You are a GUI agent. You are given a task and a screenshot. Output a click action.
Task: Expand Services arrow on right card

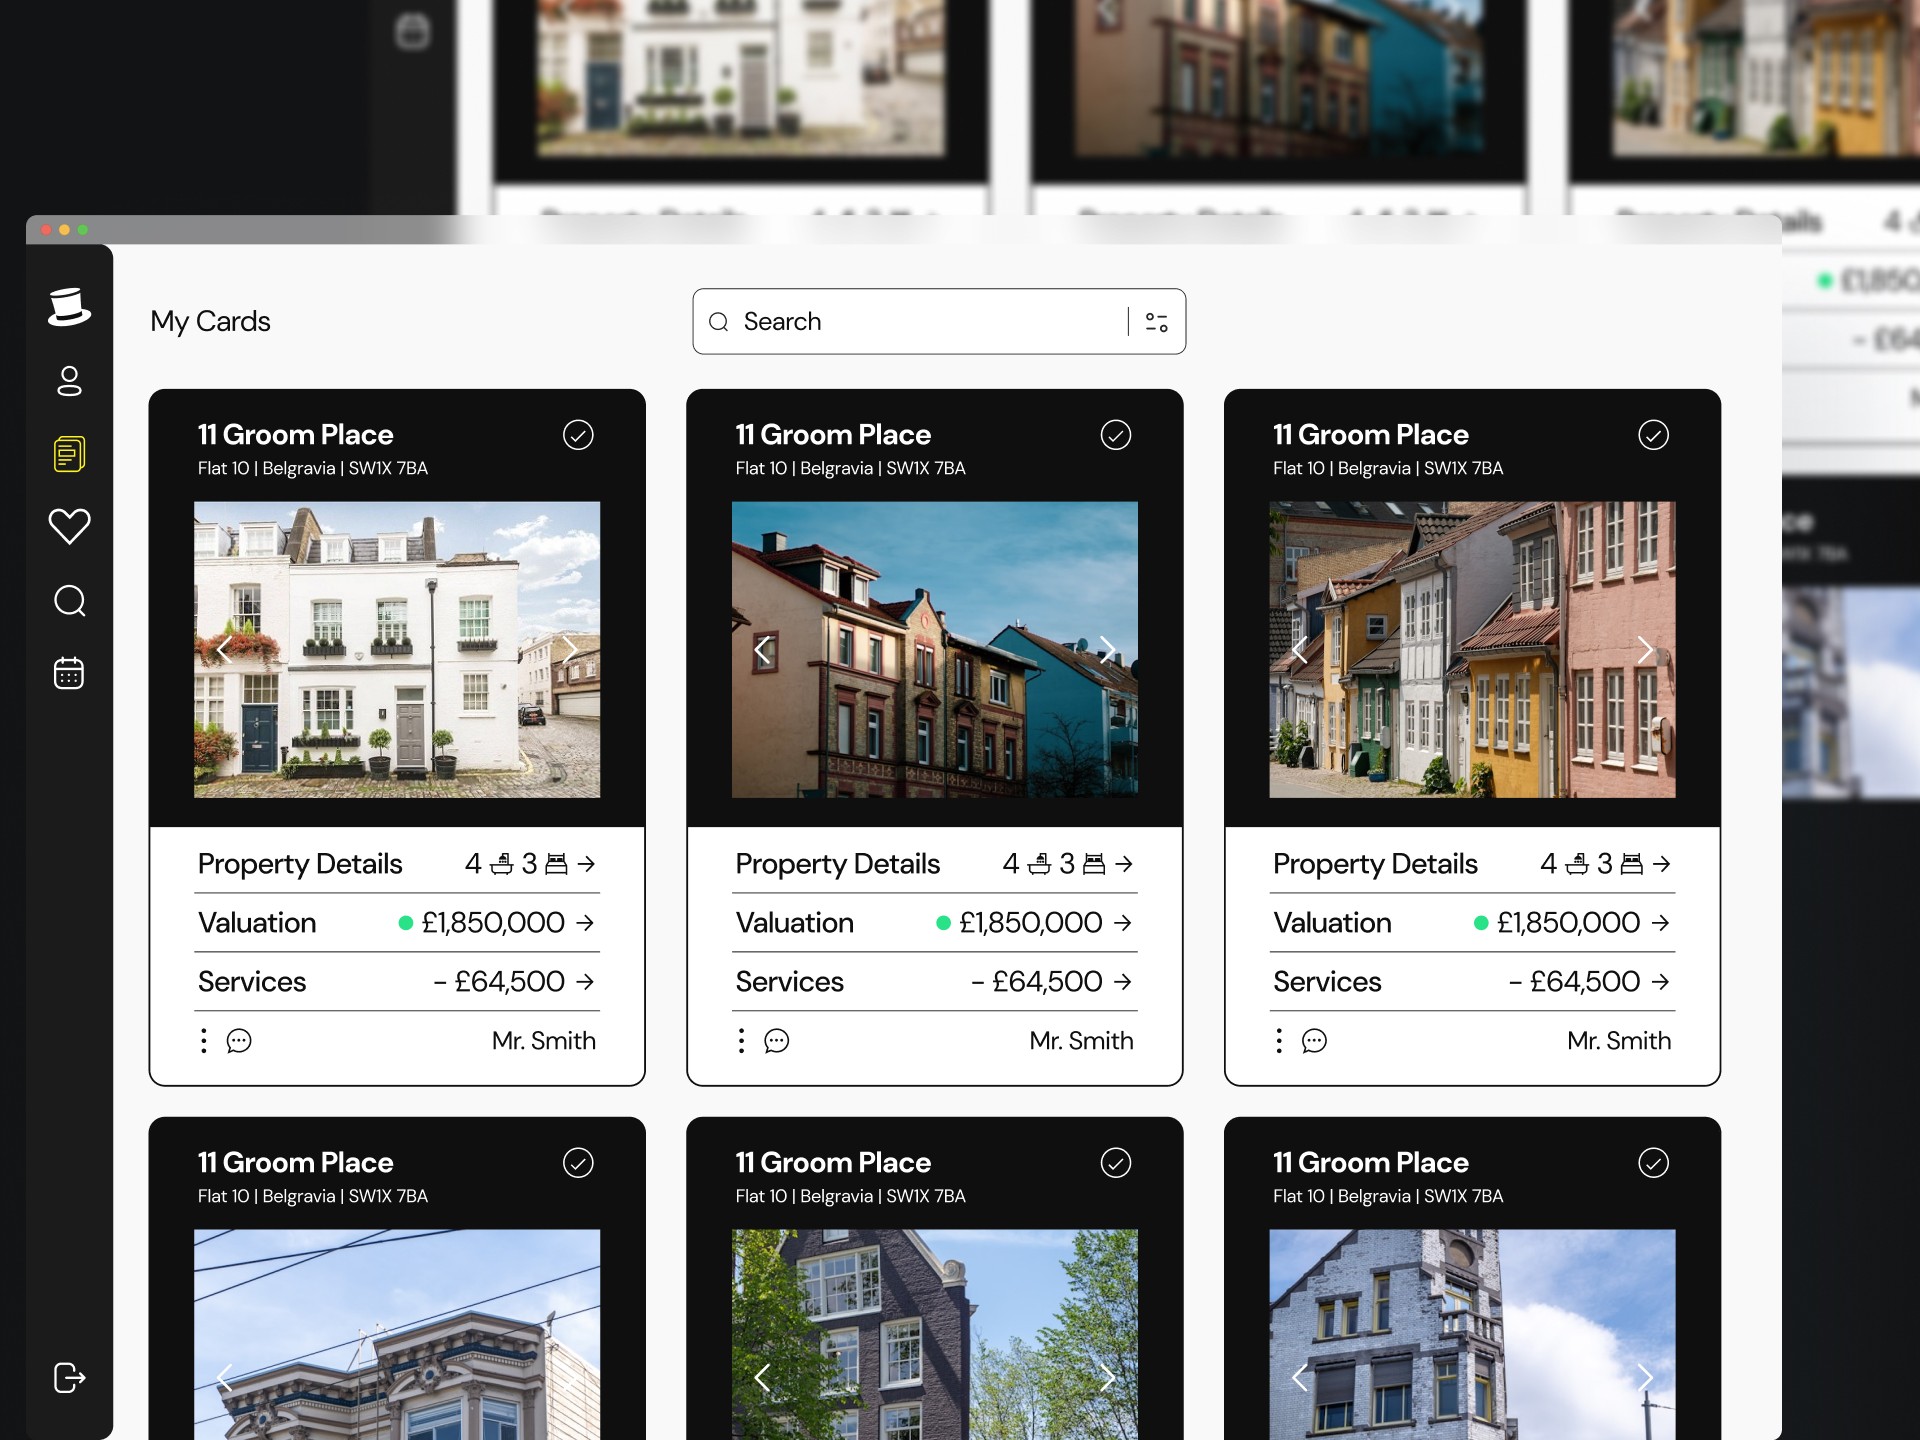(1661, 981)
